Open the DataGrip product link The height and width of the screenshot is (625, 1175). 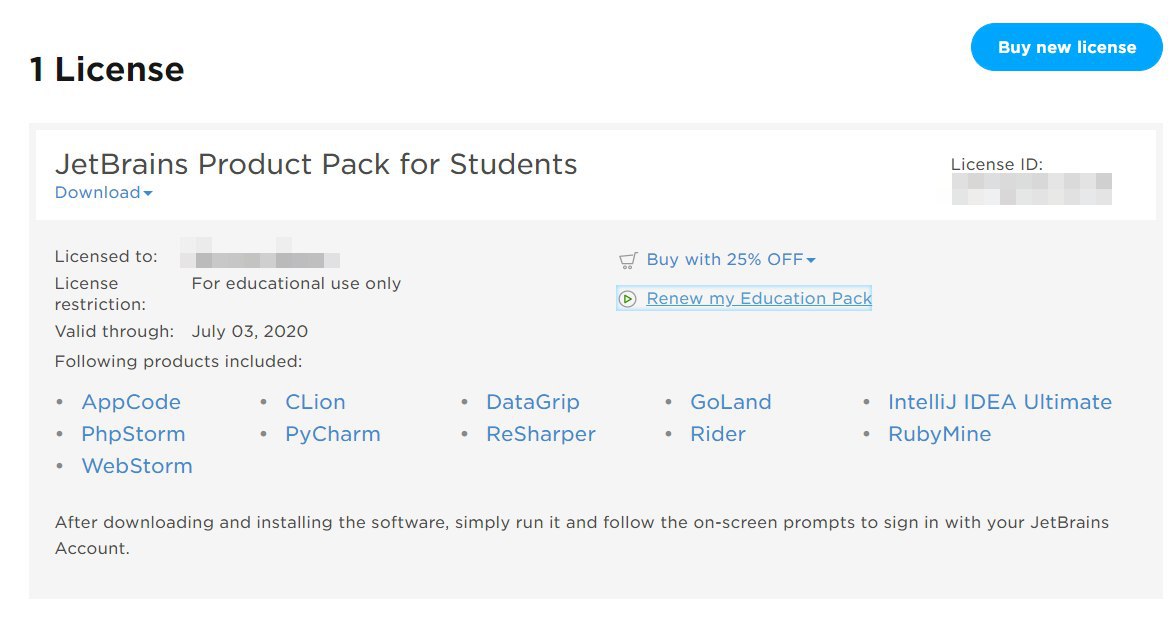(x=533, y=402)
